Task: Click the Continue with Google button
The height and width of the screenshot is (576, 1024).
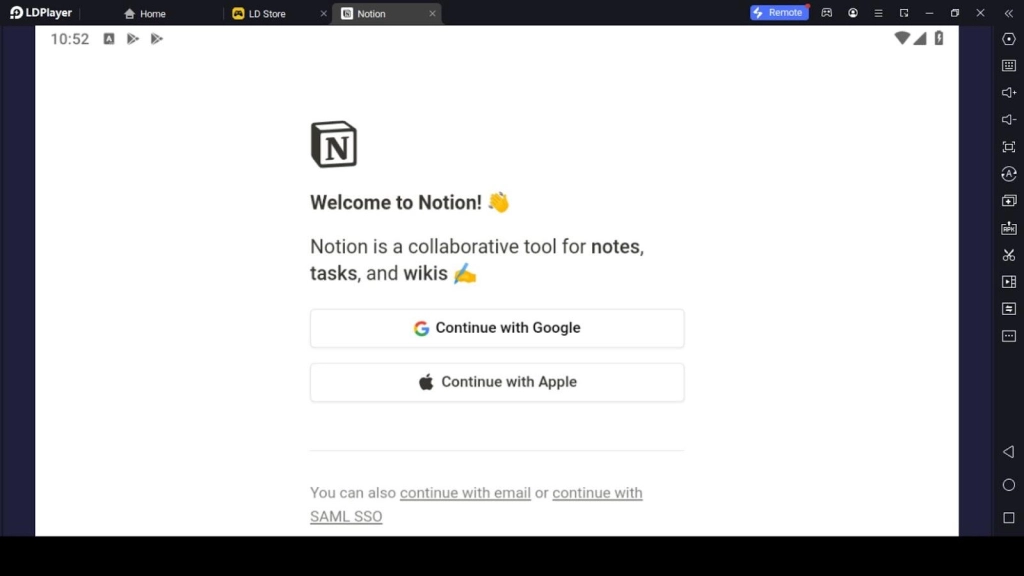Action: click(x=497, y=328)
